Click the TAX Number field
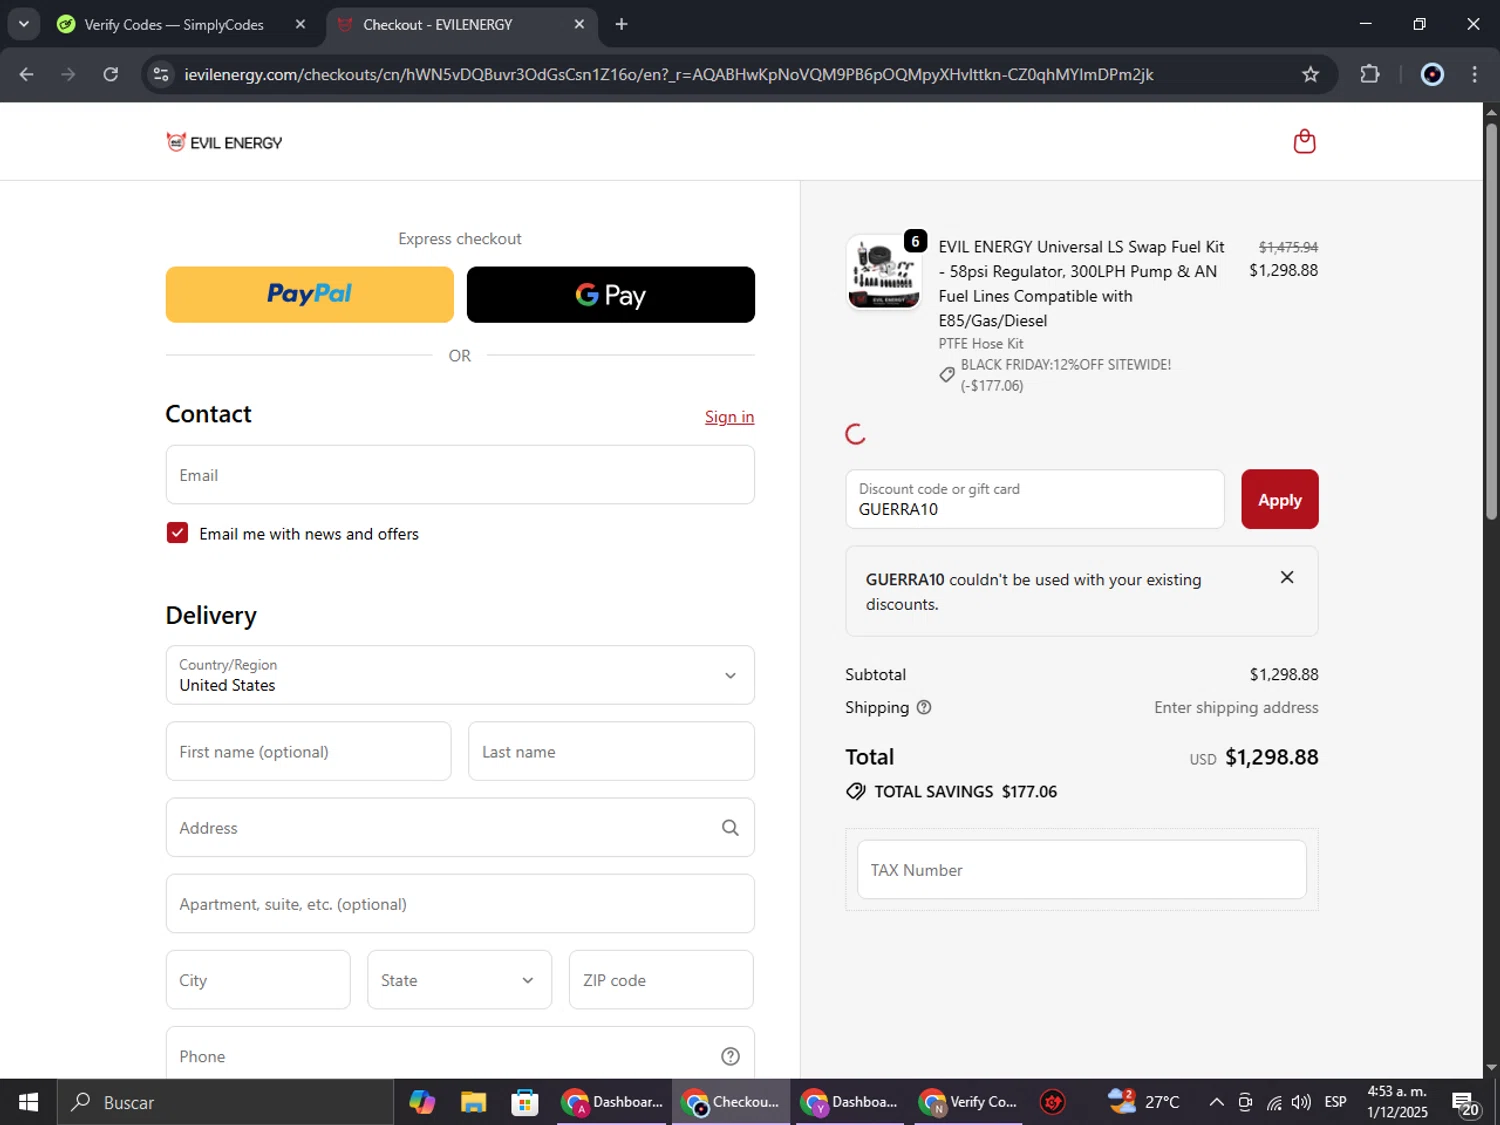1500x1125 pixels. click(1081, 870)
